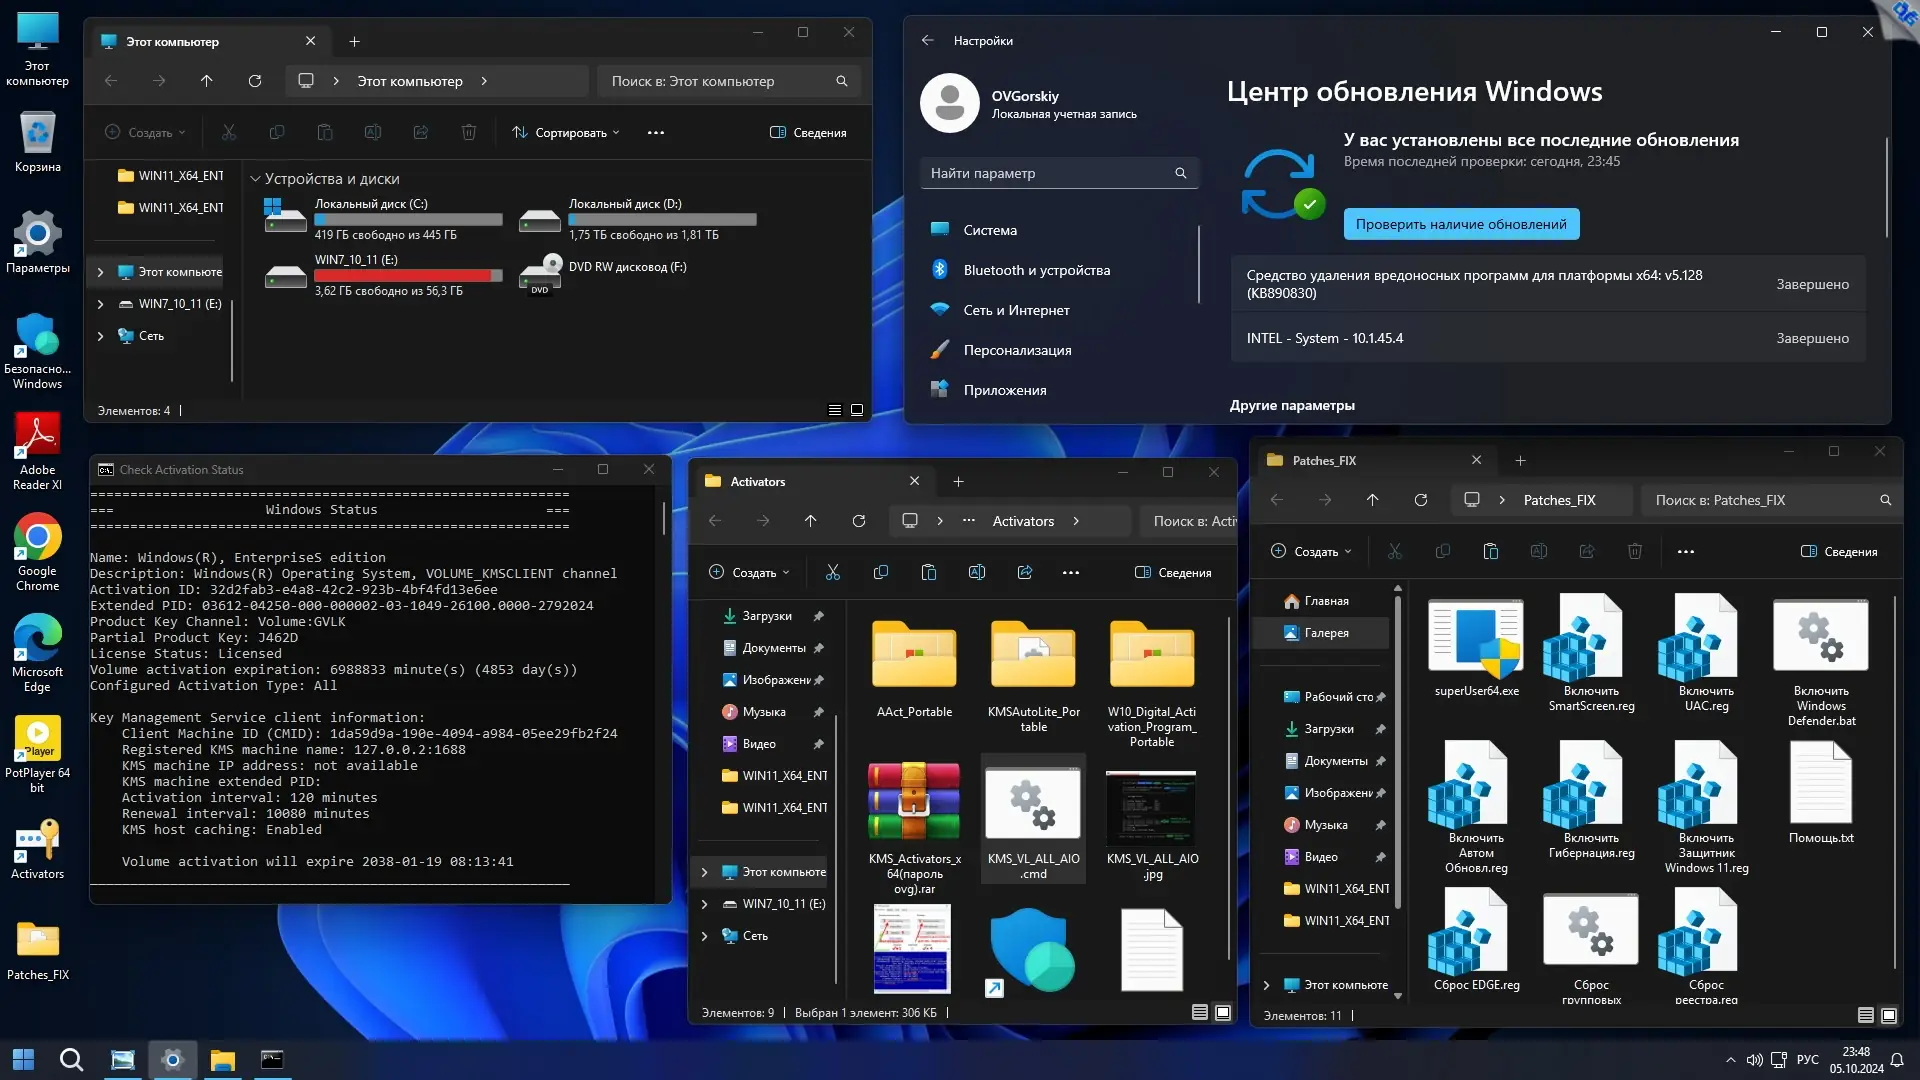Expand Другие параметры in Windows Update

(1292, 405)
